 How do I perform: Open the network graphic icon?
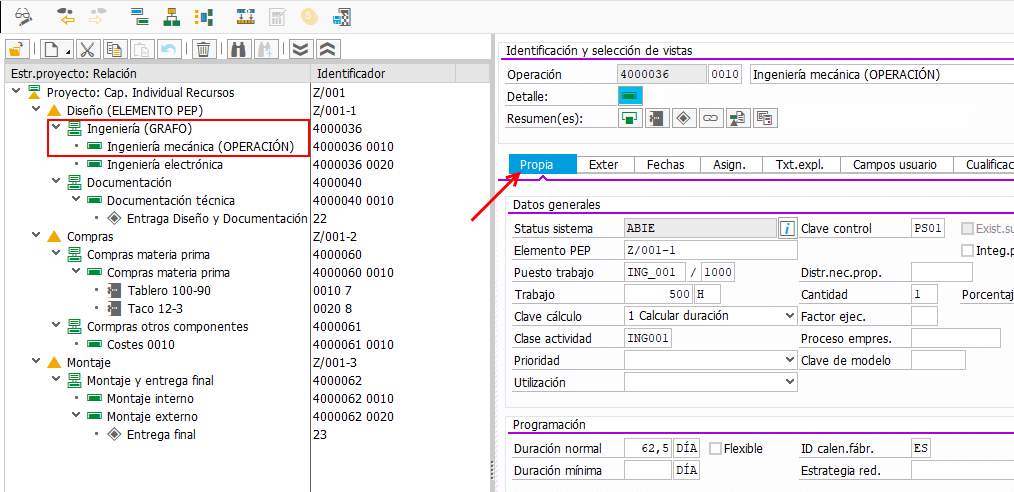click(x=204, y=16)
